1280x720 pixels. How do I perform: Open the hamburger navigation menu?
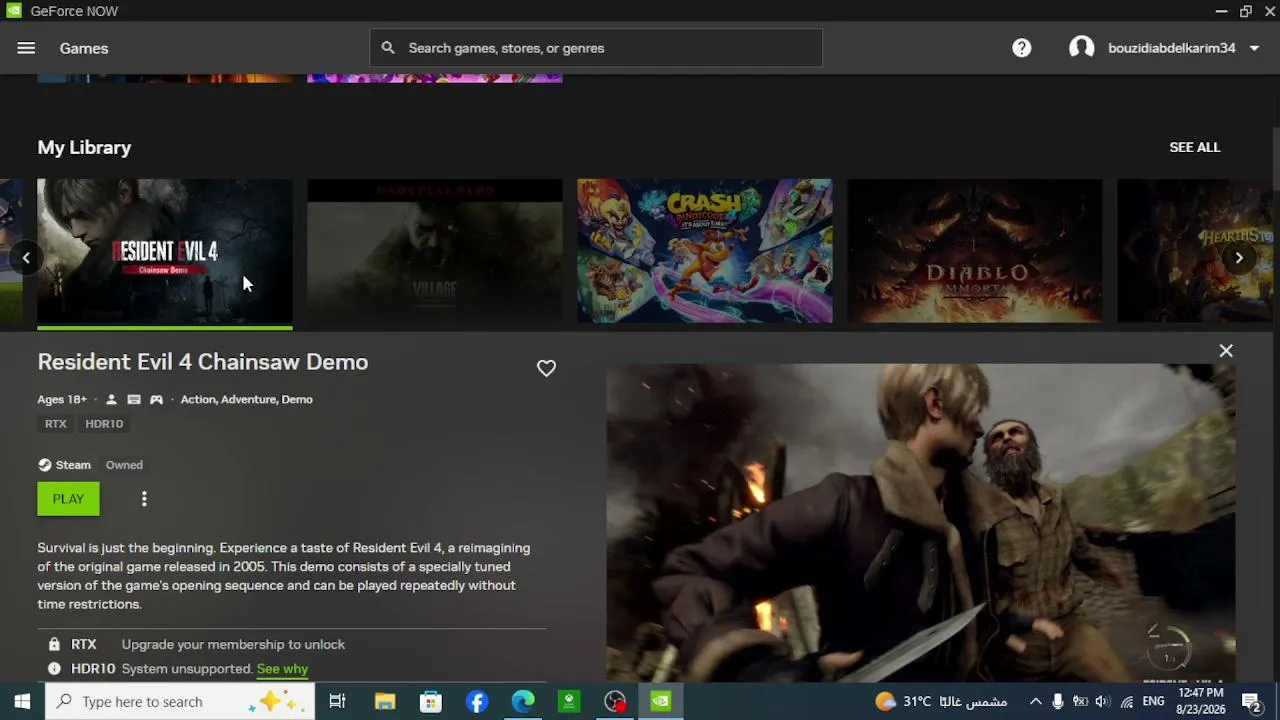[26, 48]
